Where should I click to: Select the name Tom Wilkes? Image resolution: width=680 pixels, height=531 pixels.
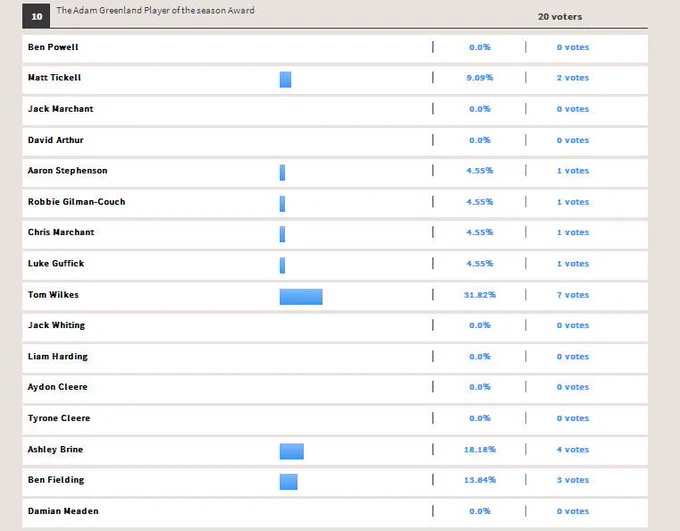[53, 295]
